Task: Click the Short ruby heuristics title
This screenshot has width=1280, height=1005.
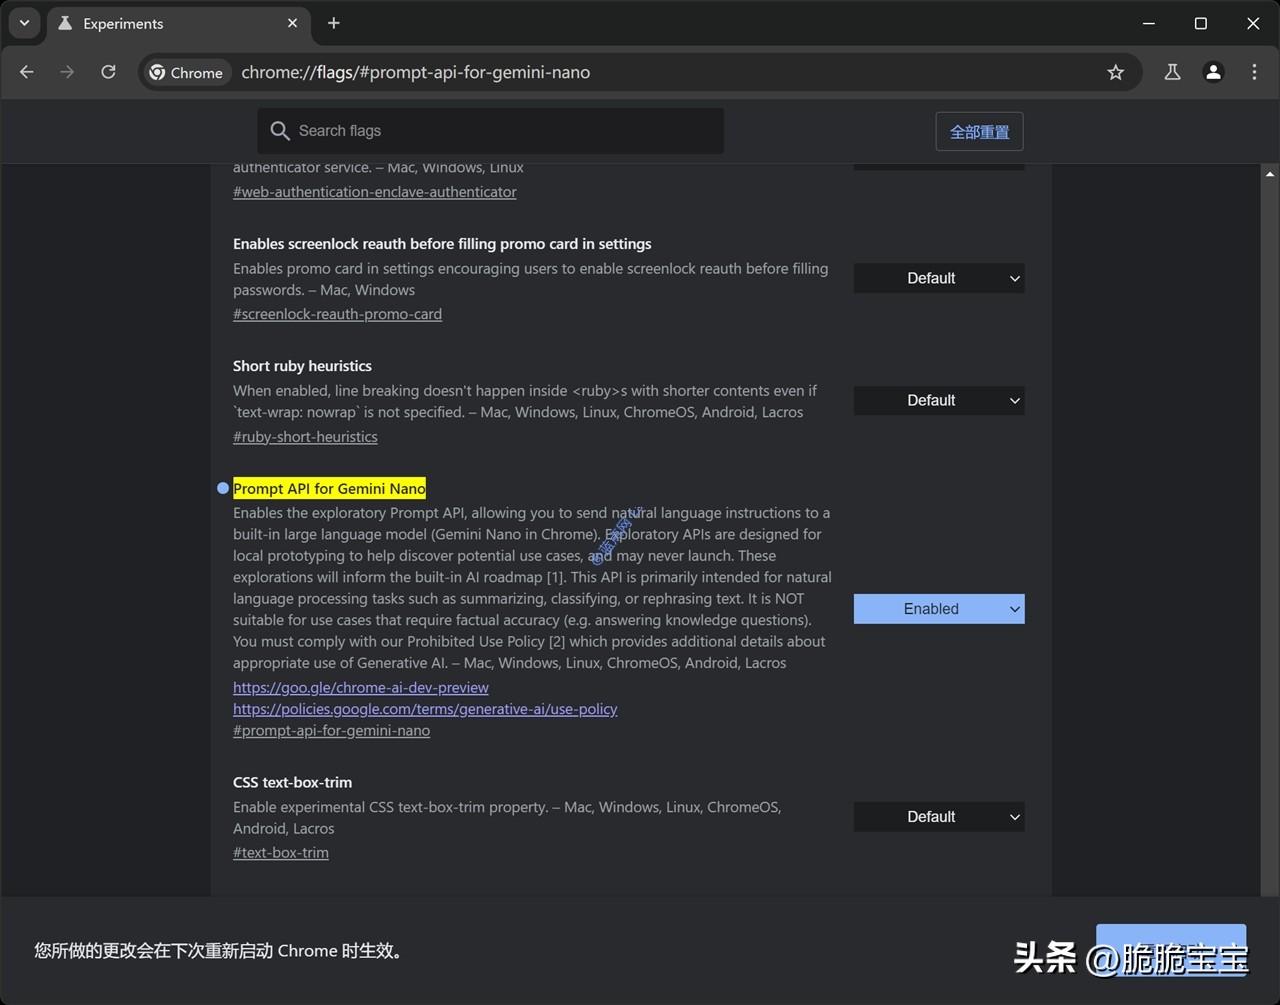Action: click(302, 366)
